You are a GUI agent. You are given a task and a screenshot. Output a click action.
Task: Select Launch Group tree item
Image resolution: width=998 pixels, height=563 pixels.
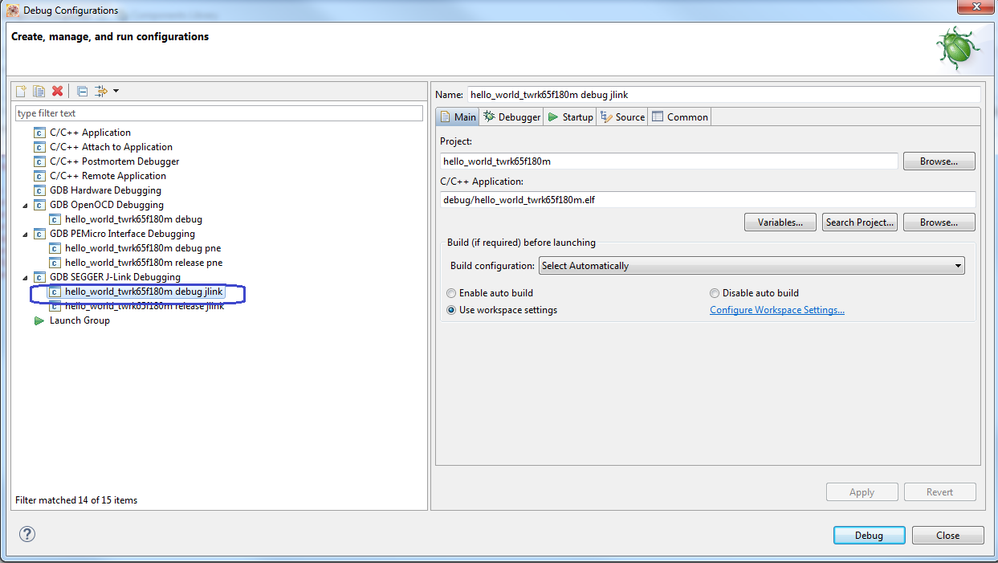click(x=80, y=321)
